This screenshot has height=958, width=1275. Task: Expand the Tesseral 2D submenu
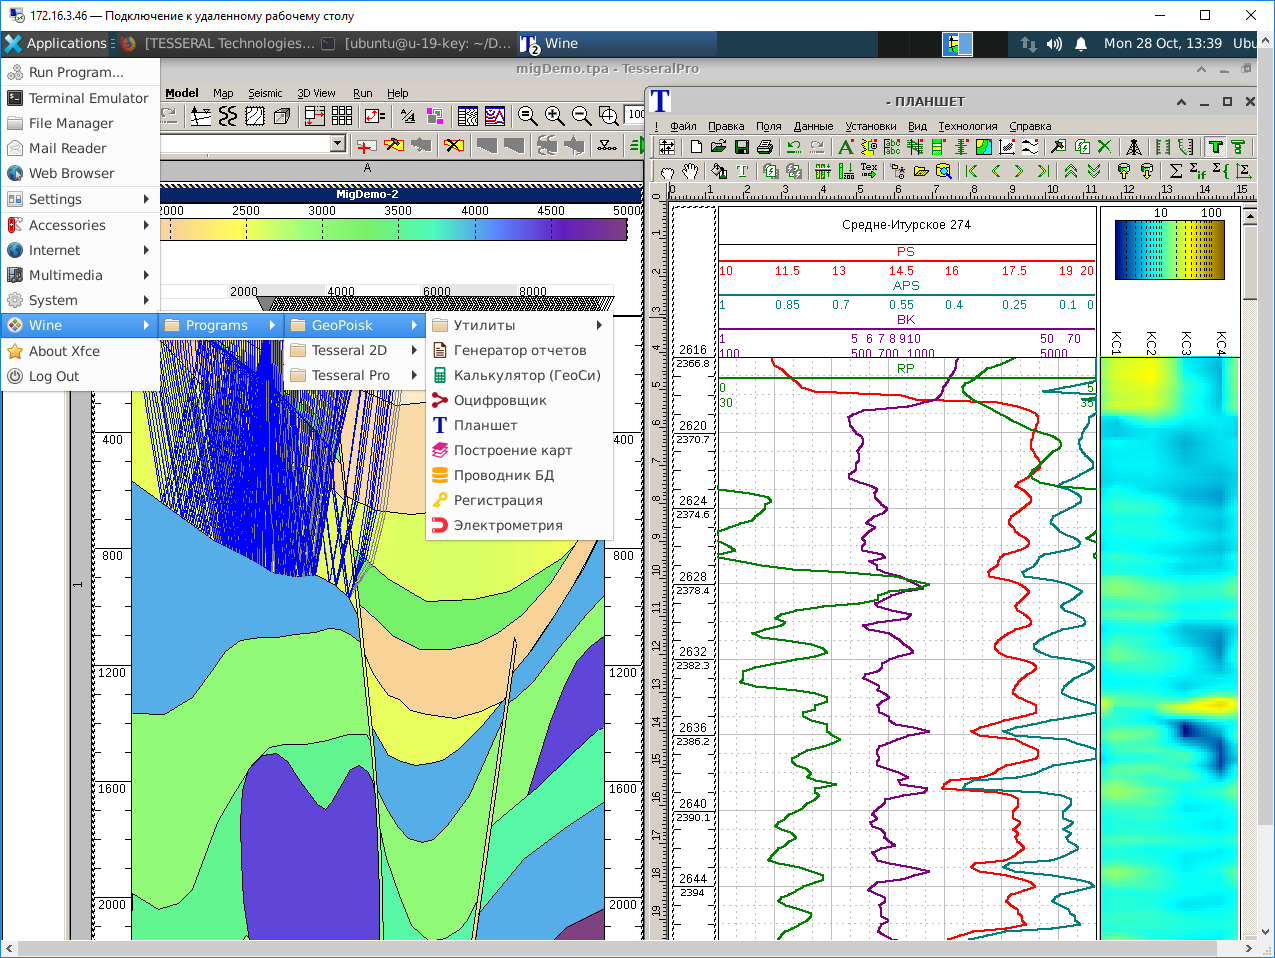click(x=354, y=350)
